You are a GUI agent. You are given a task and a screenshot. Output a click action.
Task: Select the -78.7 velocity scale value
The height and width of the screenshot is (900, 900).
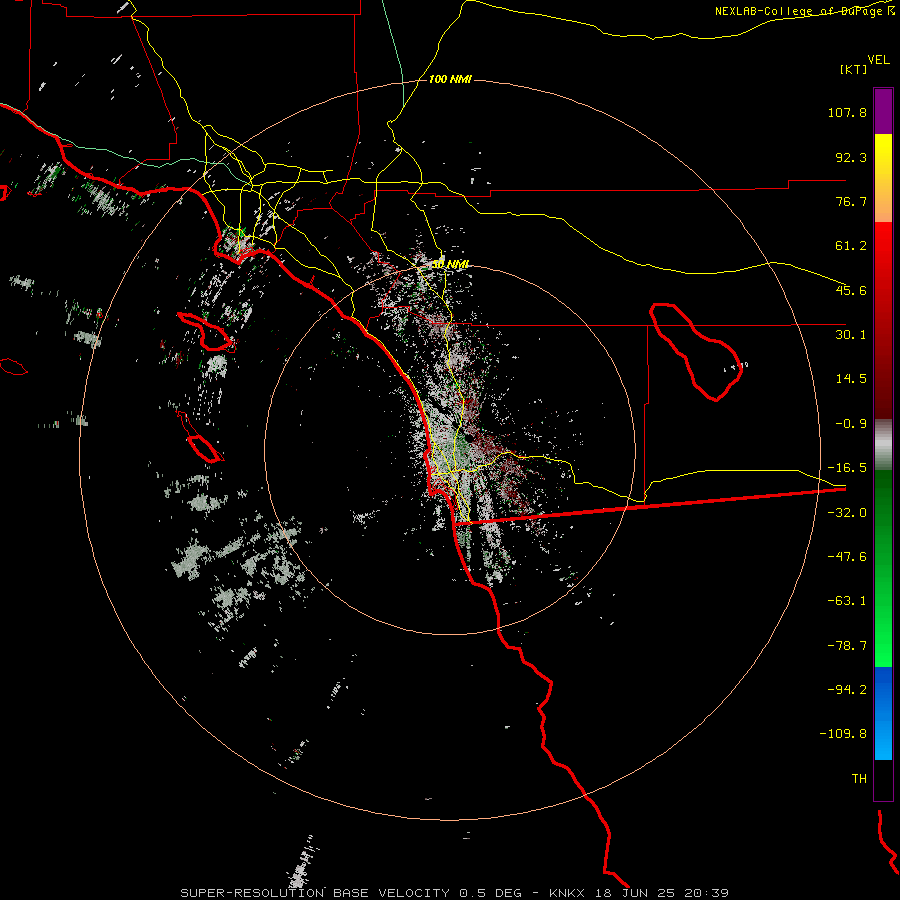pos(847,646)
